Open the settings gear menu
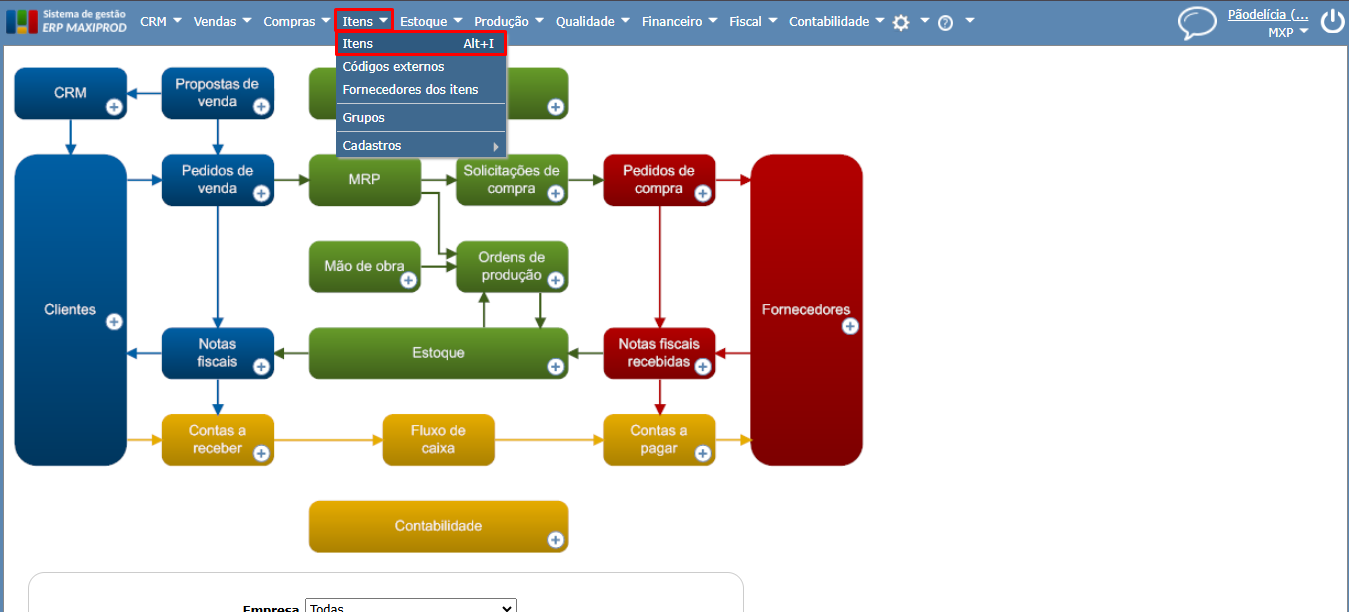The height and width of the screenshot is (612, 1349). (901, 22)
